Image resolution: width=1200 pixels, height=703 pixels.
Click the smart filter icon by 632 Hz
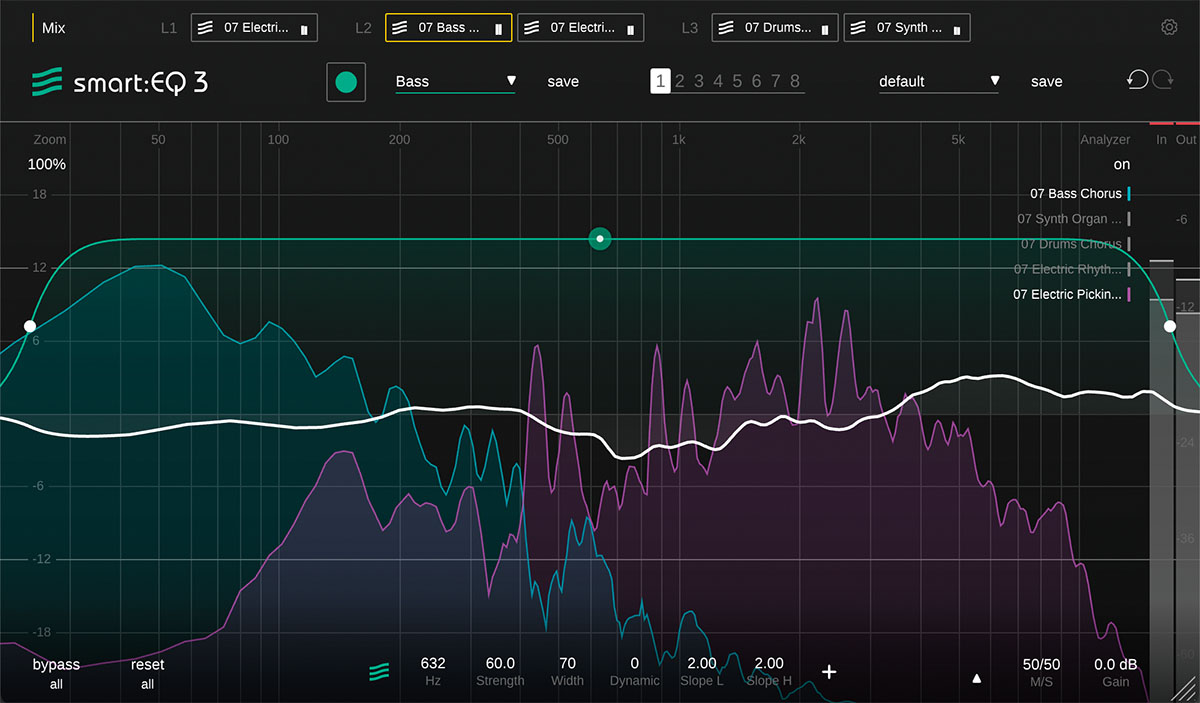tap(379, 672)
